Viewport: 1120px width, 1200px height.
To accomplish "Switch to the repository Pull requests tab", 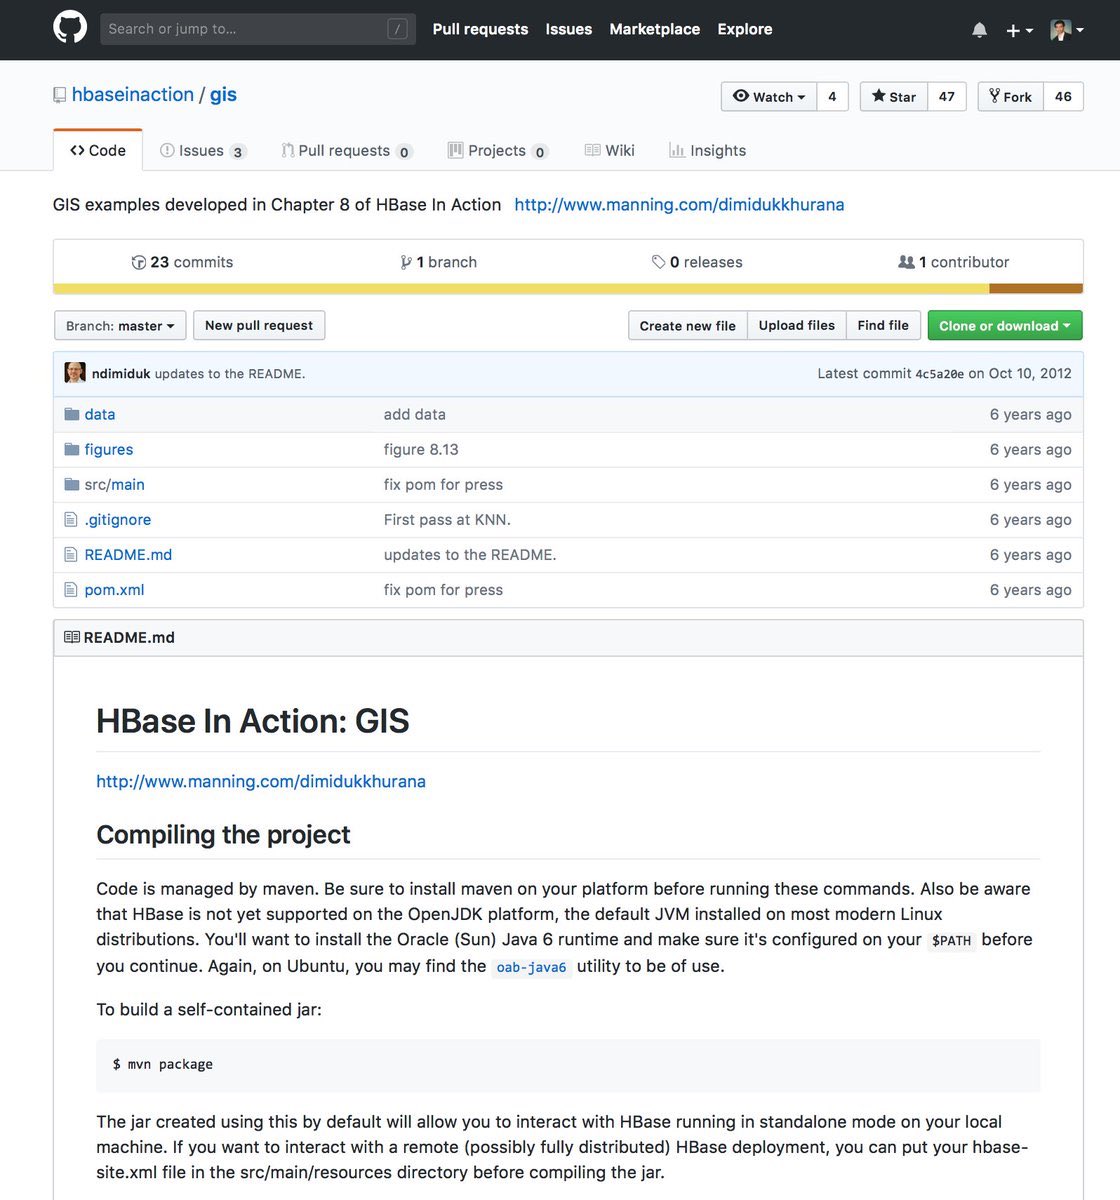I will point(345,150).
